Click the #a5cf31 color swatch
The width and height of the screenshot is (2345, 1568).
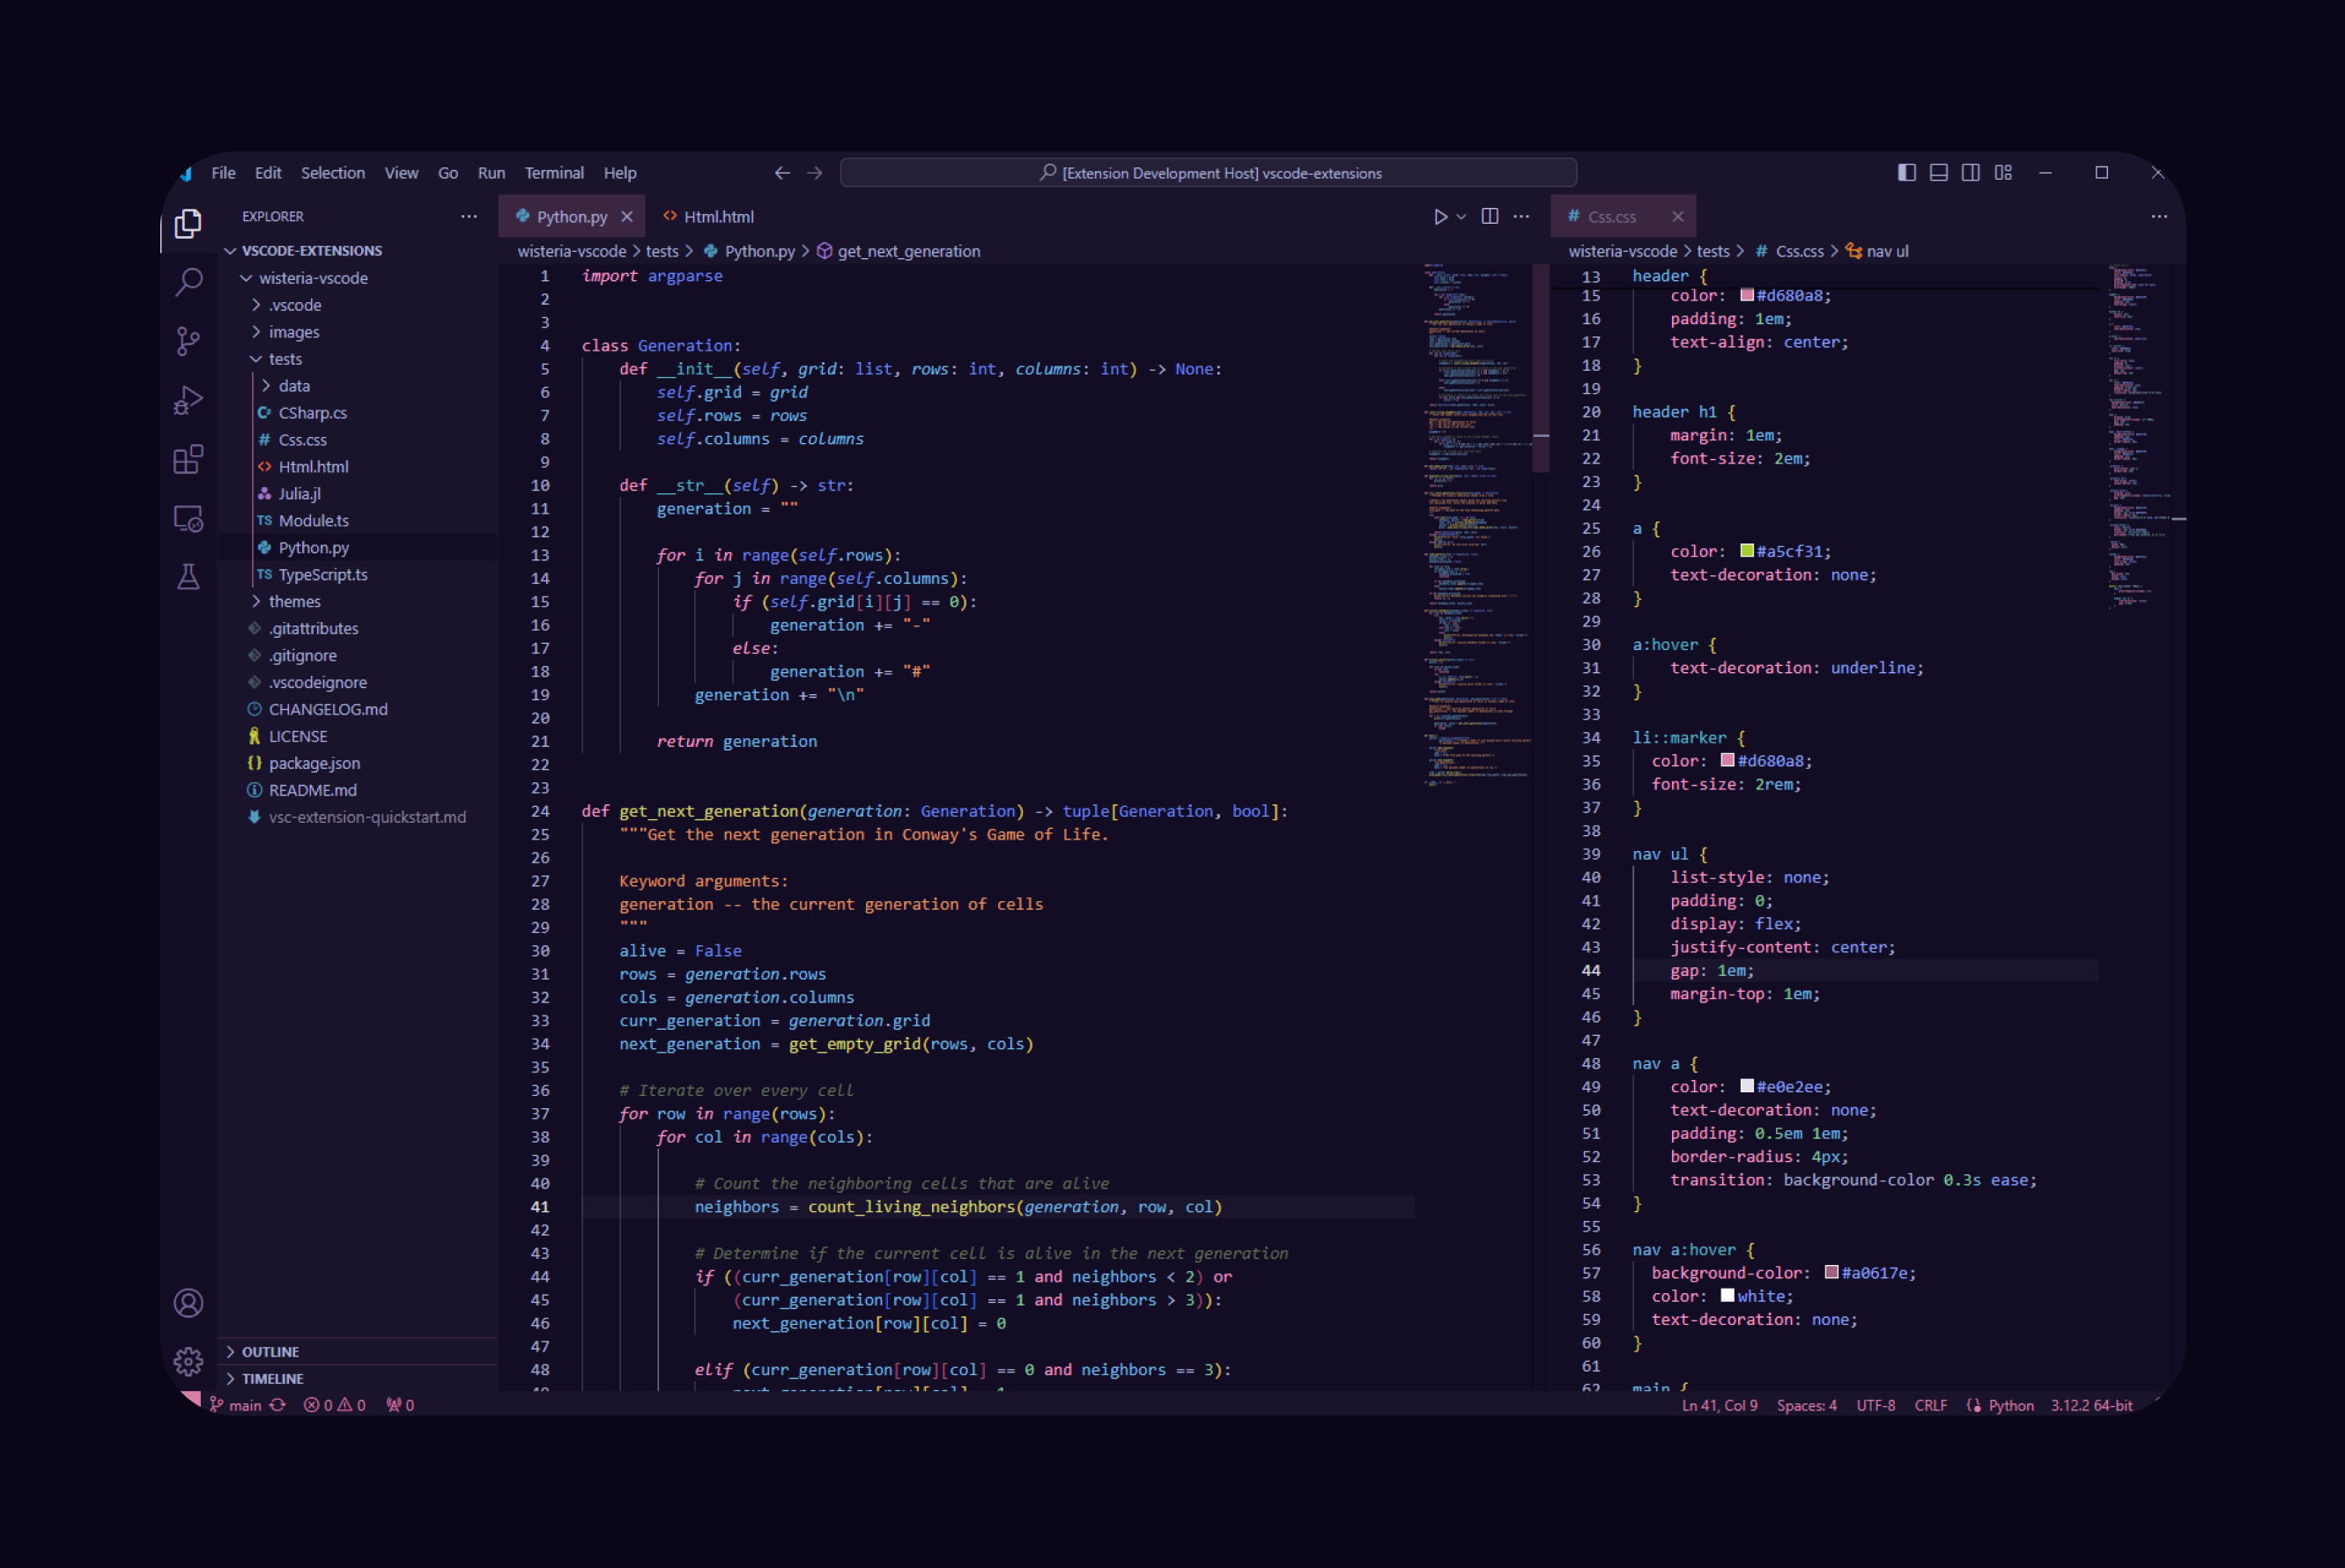(1746, 551)
